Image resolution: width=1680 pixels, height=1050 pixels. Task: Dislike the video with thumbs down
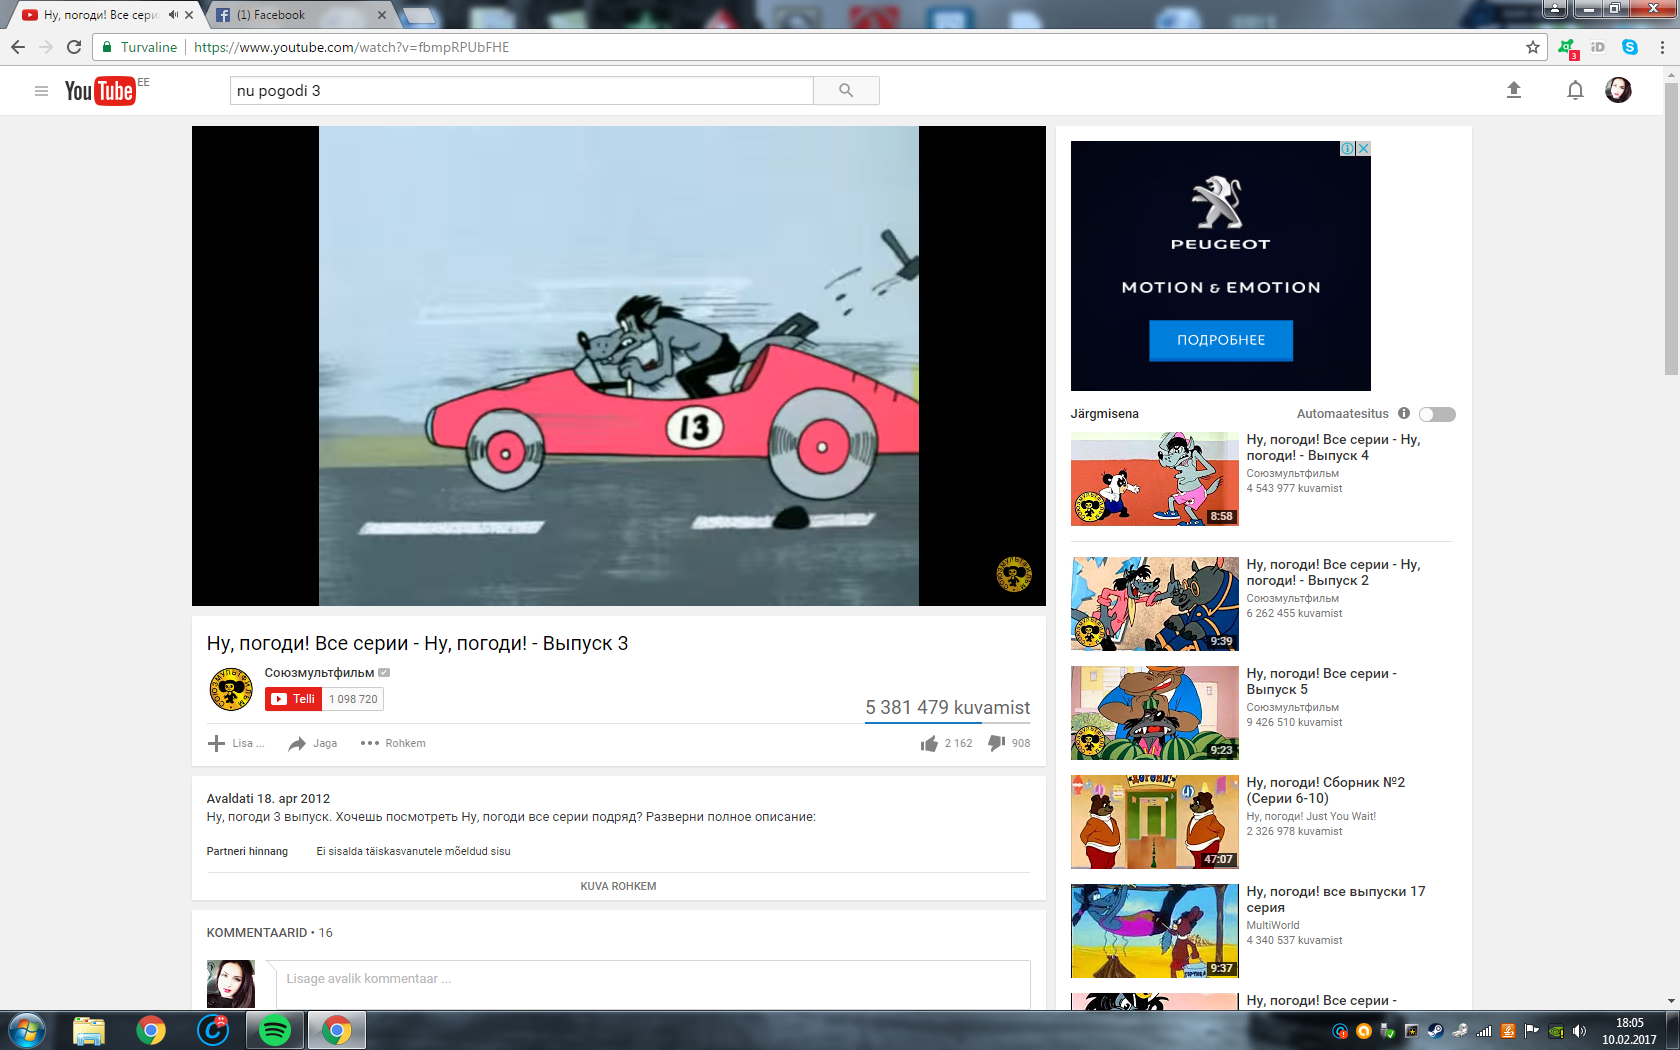997,743
